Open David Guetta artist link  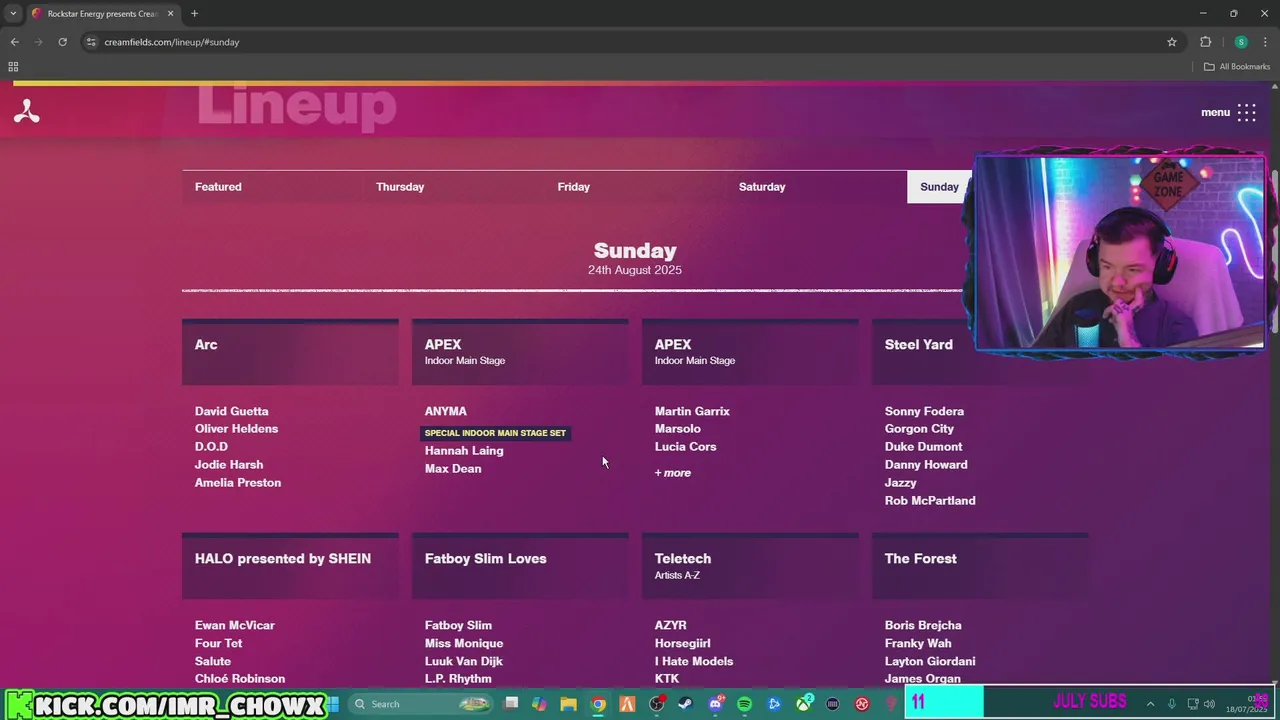(232, 411)
